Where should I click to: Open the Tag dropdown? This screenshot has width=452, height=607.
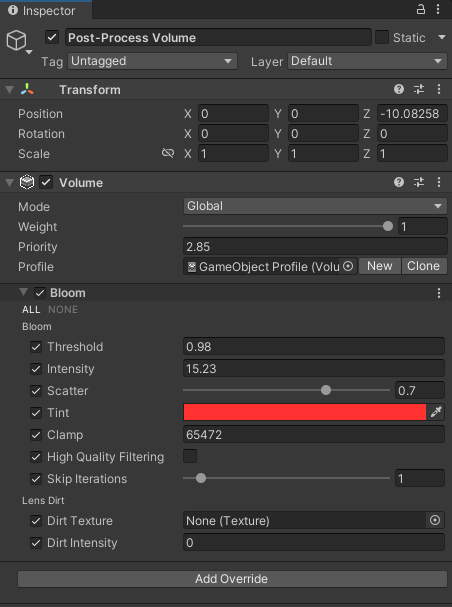click(152, 61)
